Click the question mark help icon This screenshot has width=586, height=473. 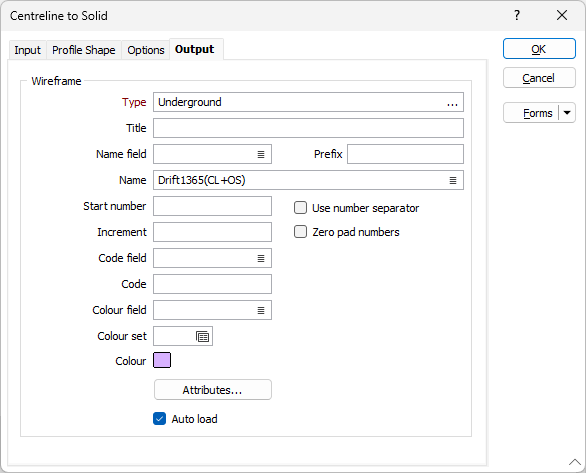click(x=517, y=15)
